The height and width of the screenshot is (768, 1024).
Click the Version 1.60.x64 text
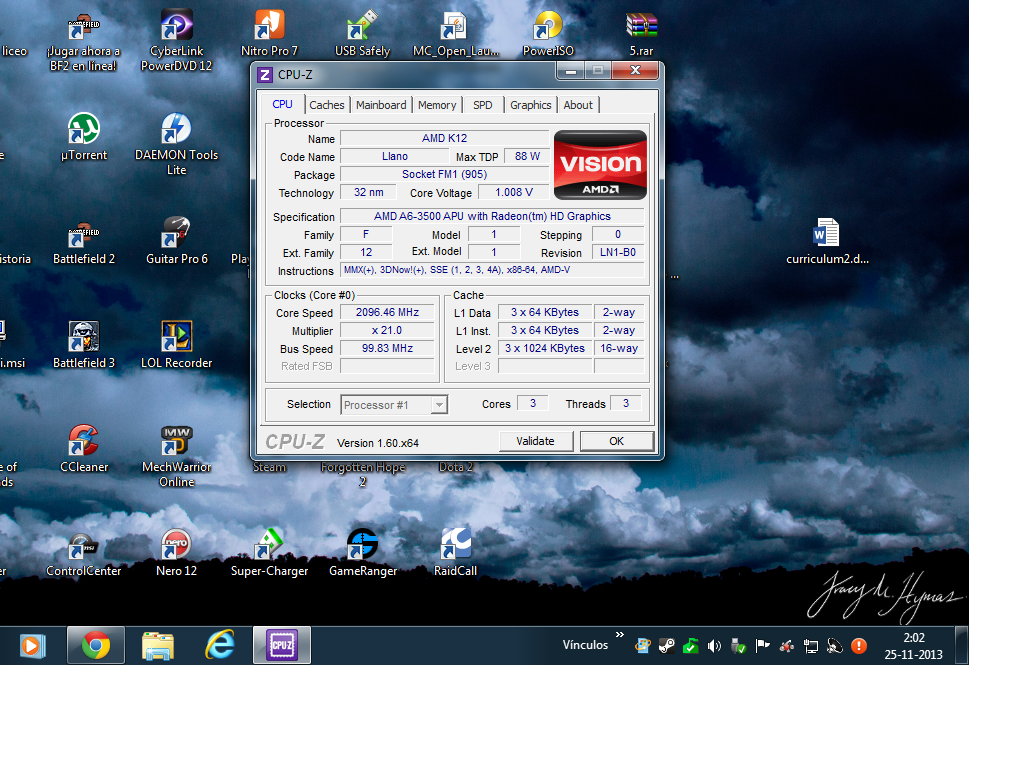pos(377,443)
